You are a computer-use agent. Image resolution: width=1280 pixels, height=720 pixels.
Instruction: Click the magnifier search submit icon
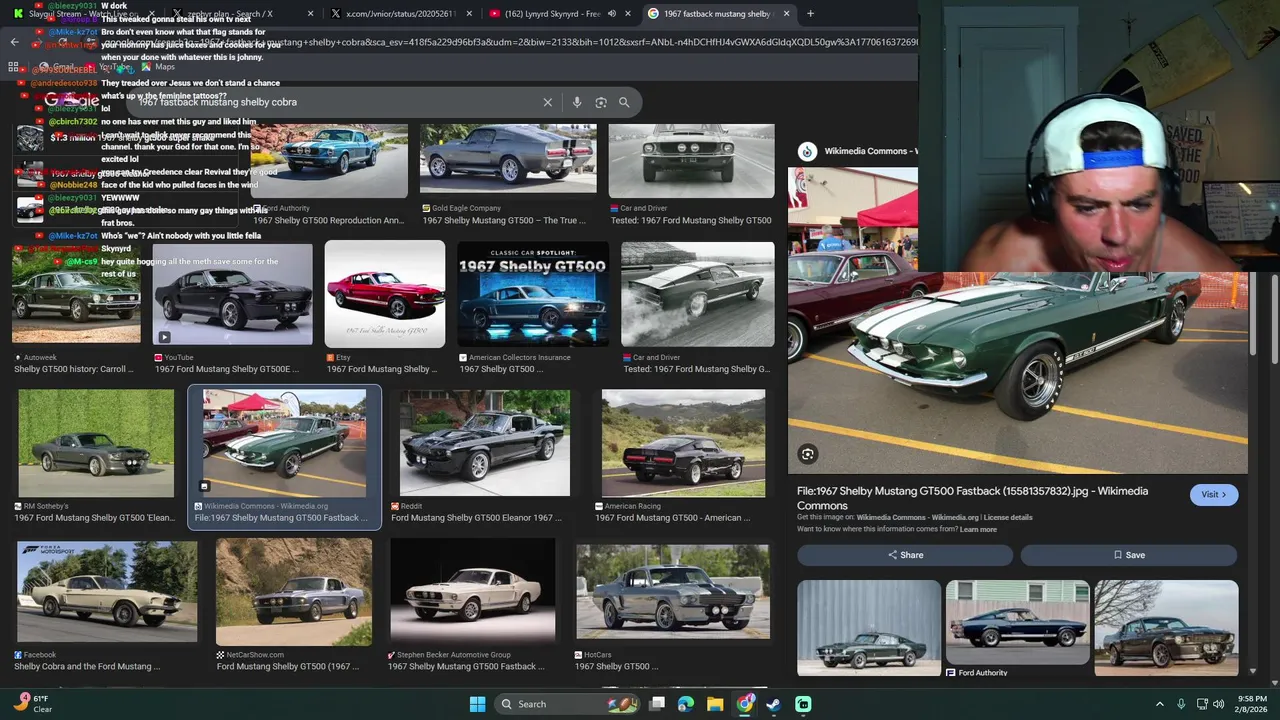coord(624,102)
